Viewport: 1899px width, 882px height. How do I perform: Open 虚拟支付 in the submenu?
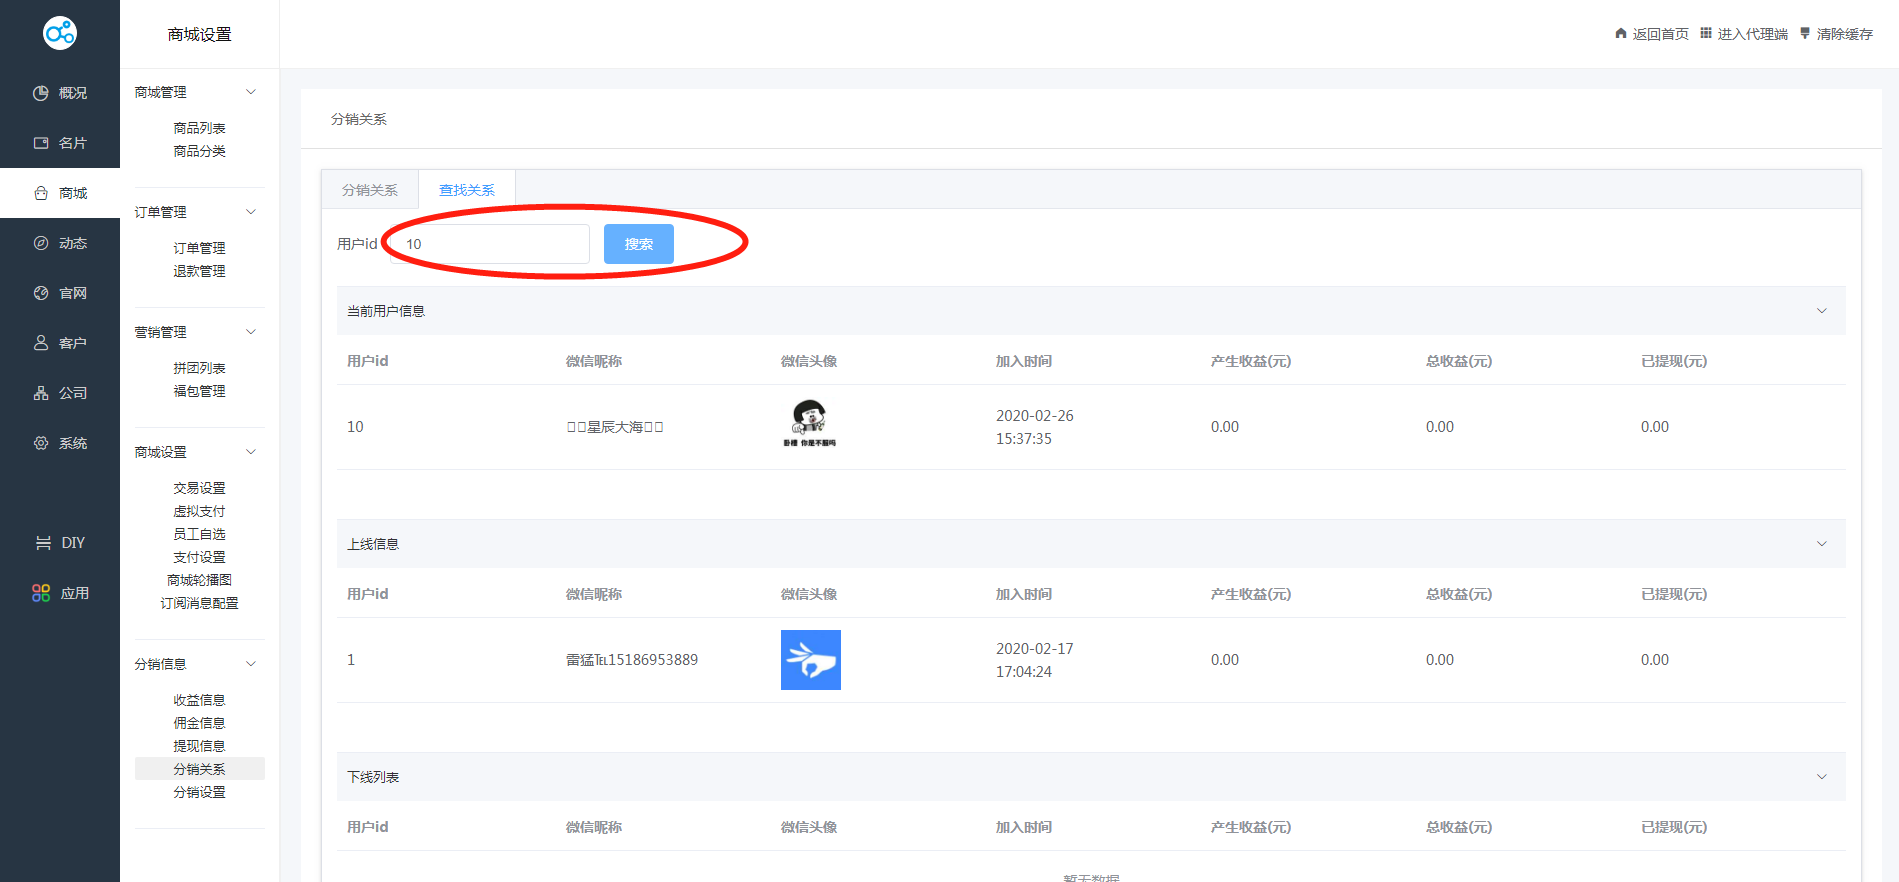point(199,511)
